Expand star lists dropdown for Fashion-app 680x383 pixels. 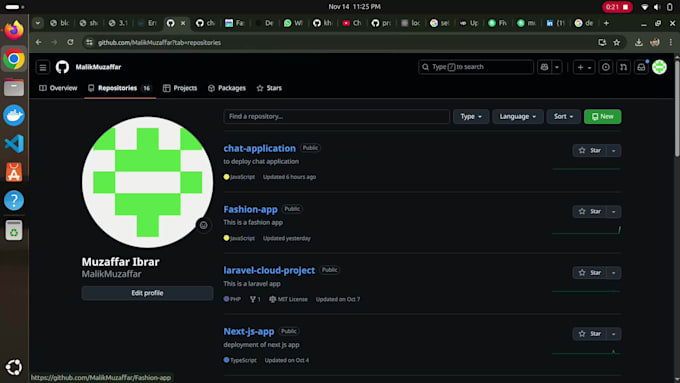click(614, 212)
